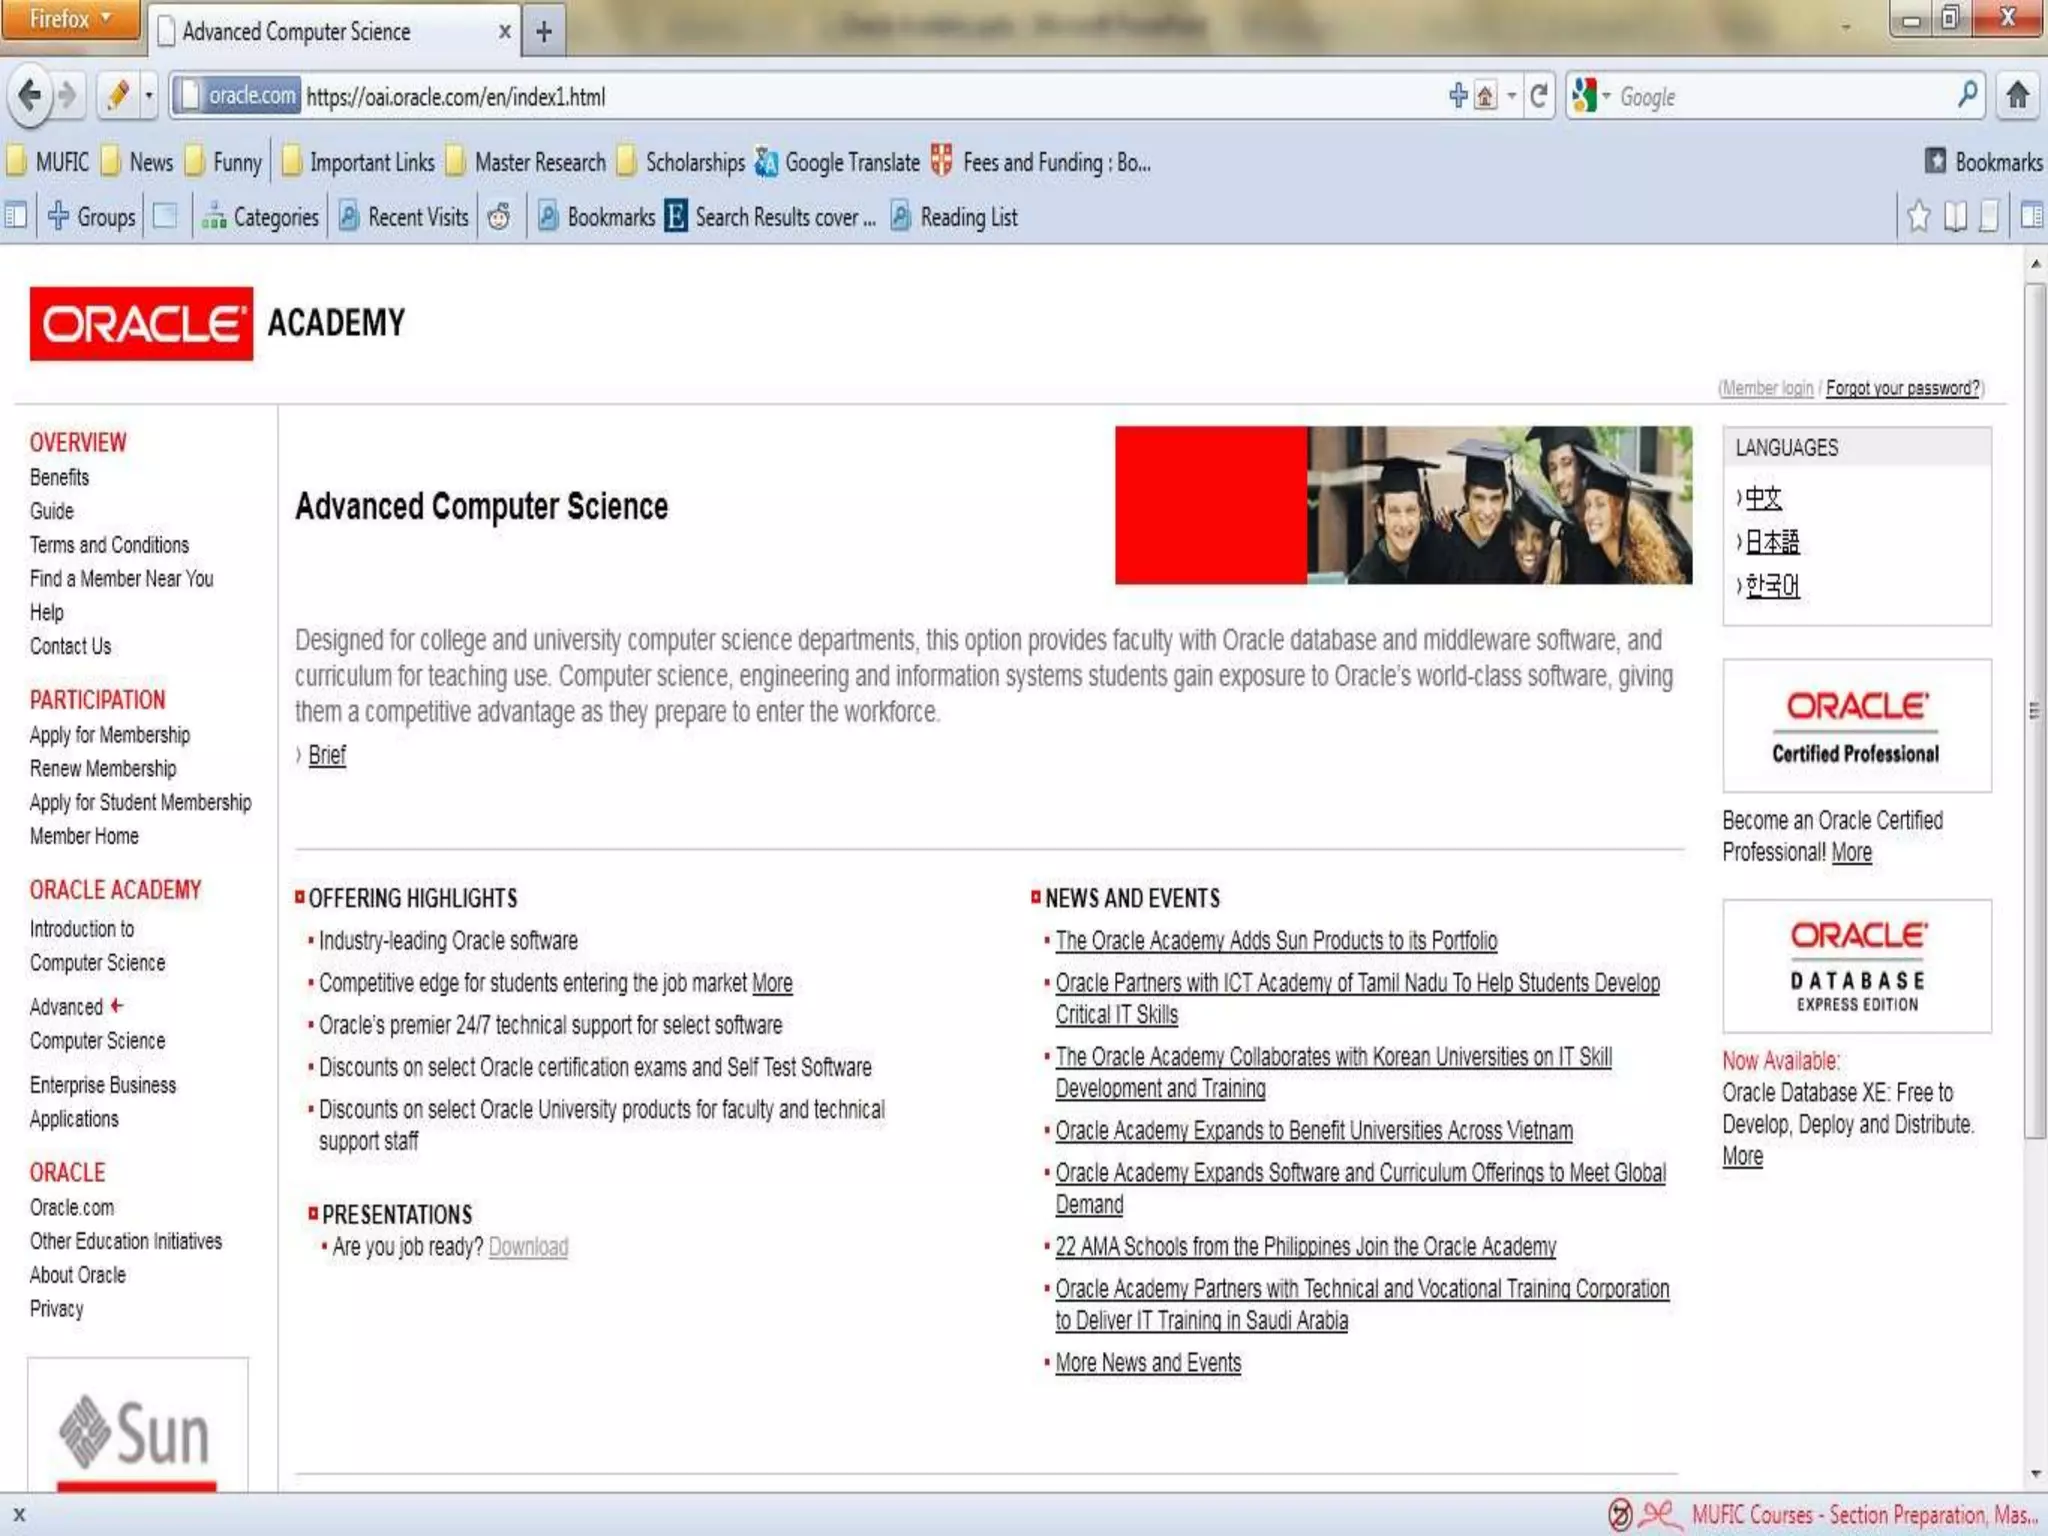Click the open-book reader toolbar icon
The image size is (2048, 1536).
pos(1955,217)
